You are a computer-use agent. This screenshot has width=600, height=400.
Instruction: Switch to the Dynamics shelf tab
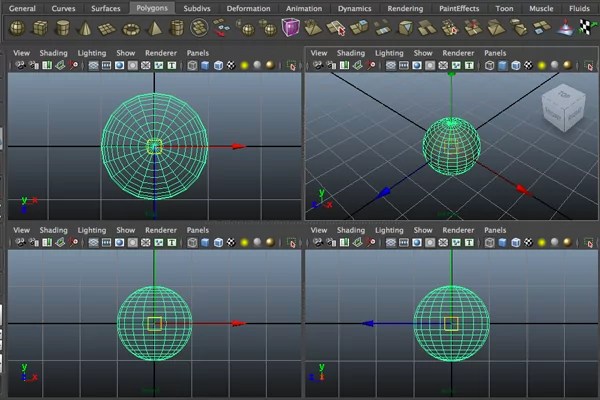pyautogui.click(x=355, y=8)
